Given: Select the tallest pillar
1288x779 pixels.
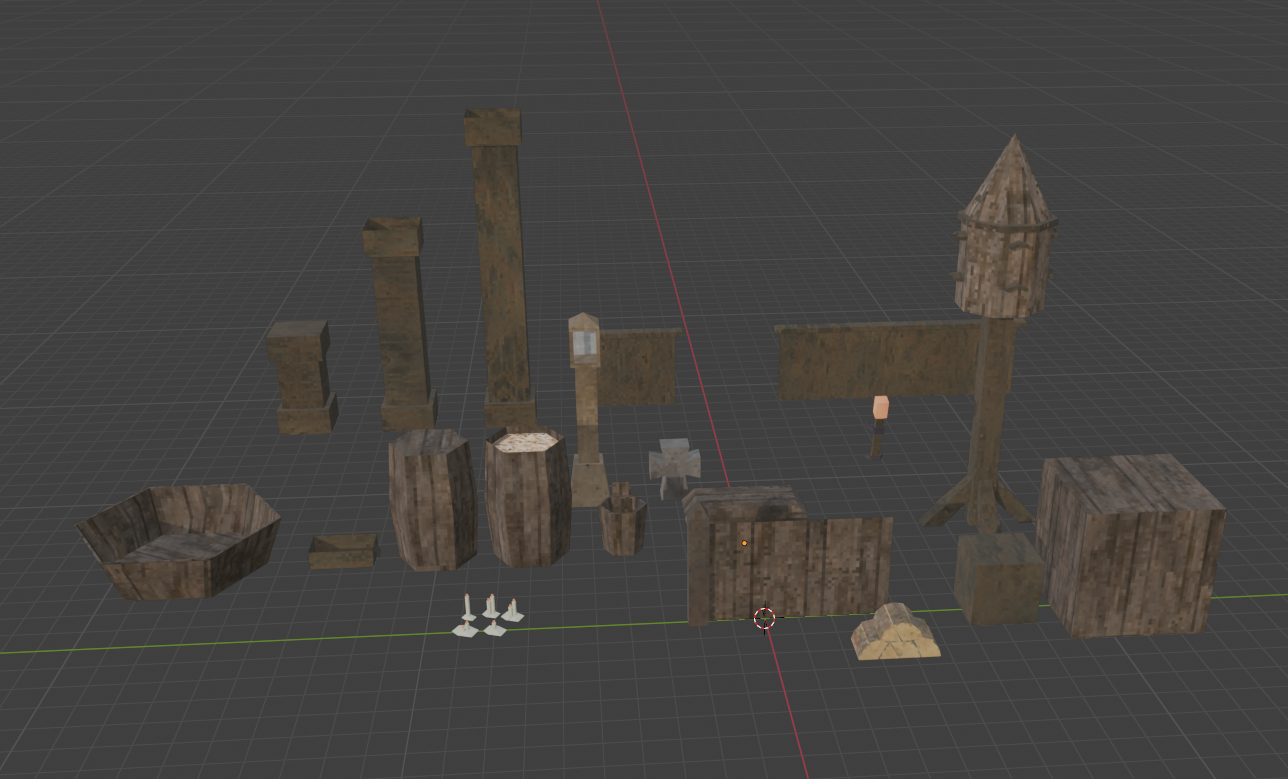Looking at the screenshot, I should (500, 268).
